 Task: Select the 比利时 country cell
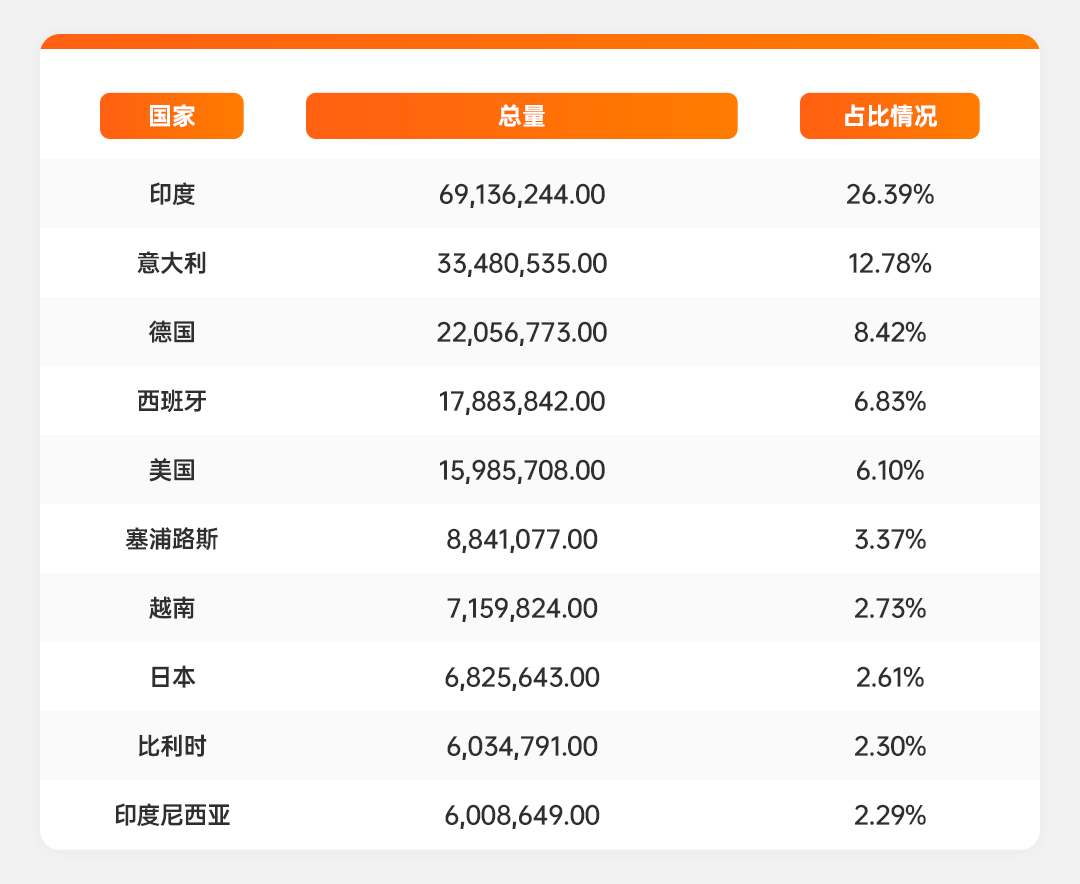point(172,746)
